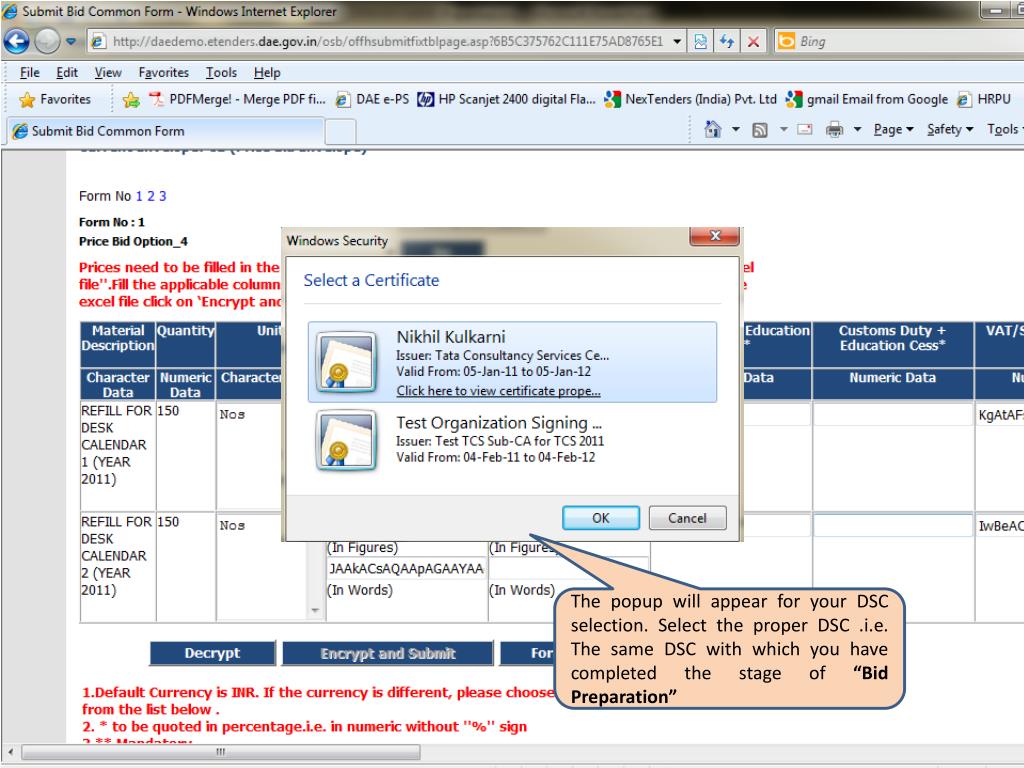Open DAE e-PS favorite bookmark
The width and height of the screenshot is (1024, 768).
point(372,99)
